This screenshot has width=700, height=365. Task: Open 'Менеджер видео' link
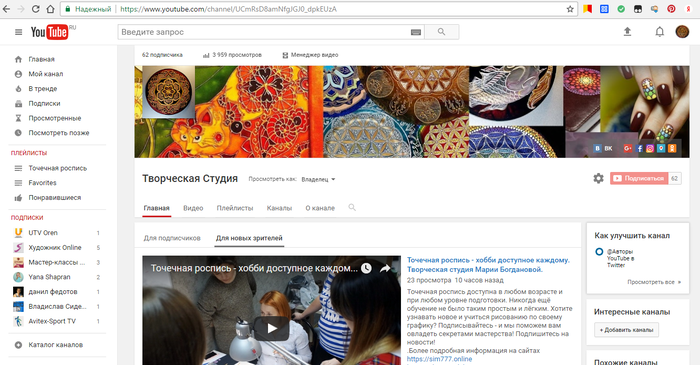tap(310, 55)
